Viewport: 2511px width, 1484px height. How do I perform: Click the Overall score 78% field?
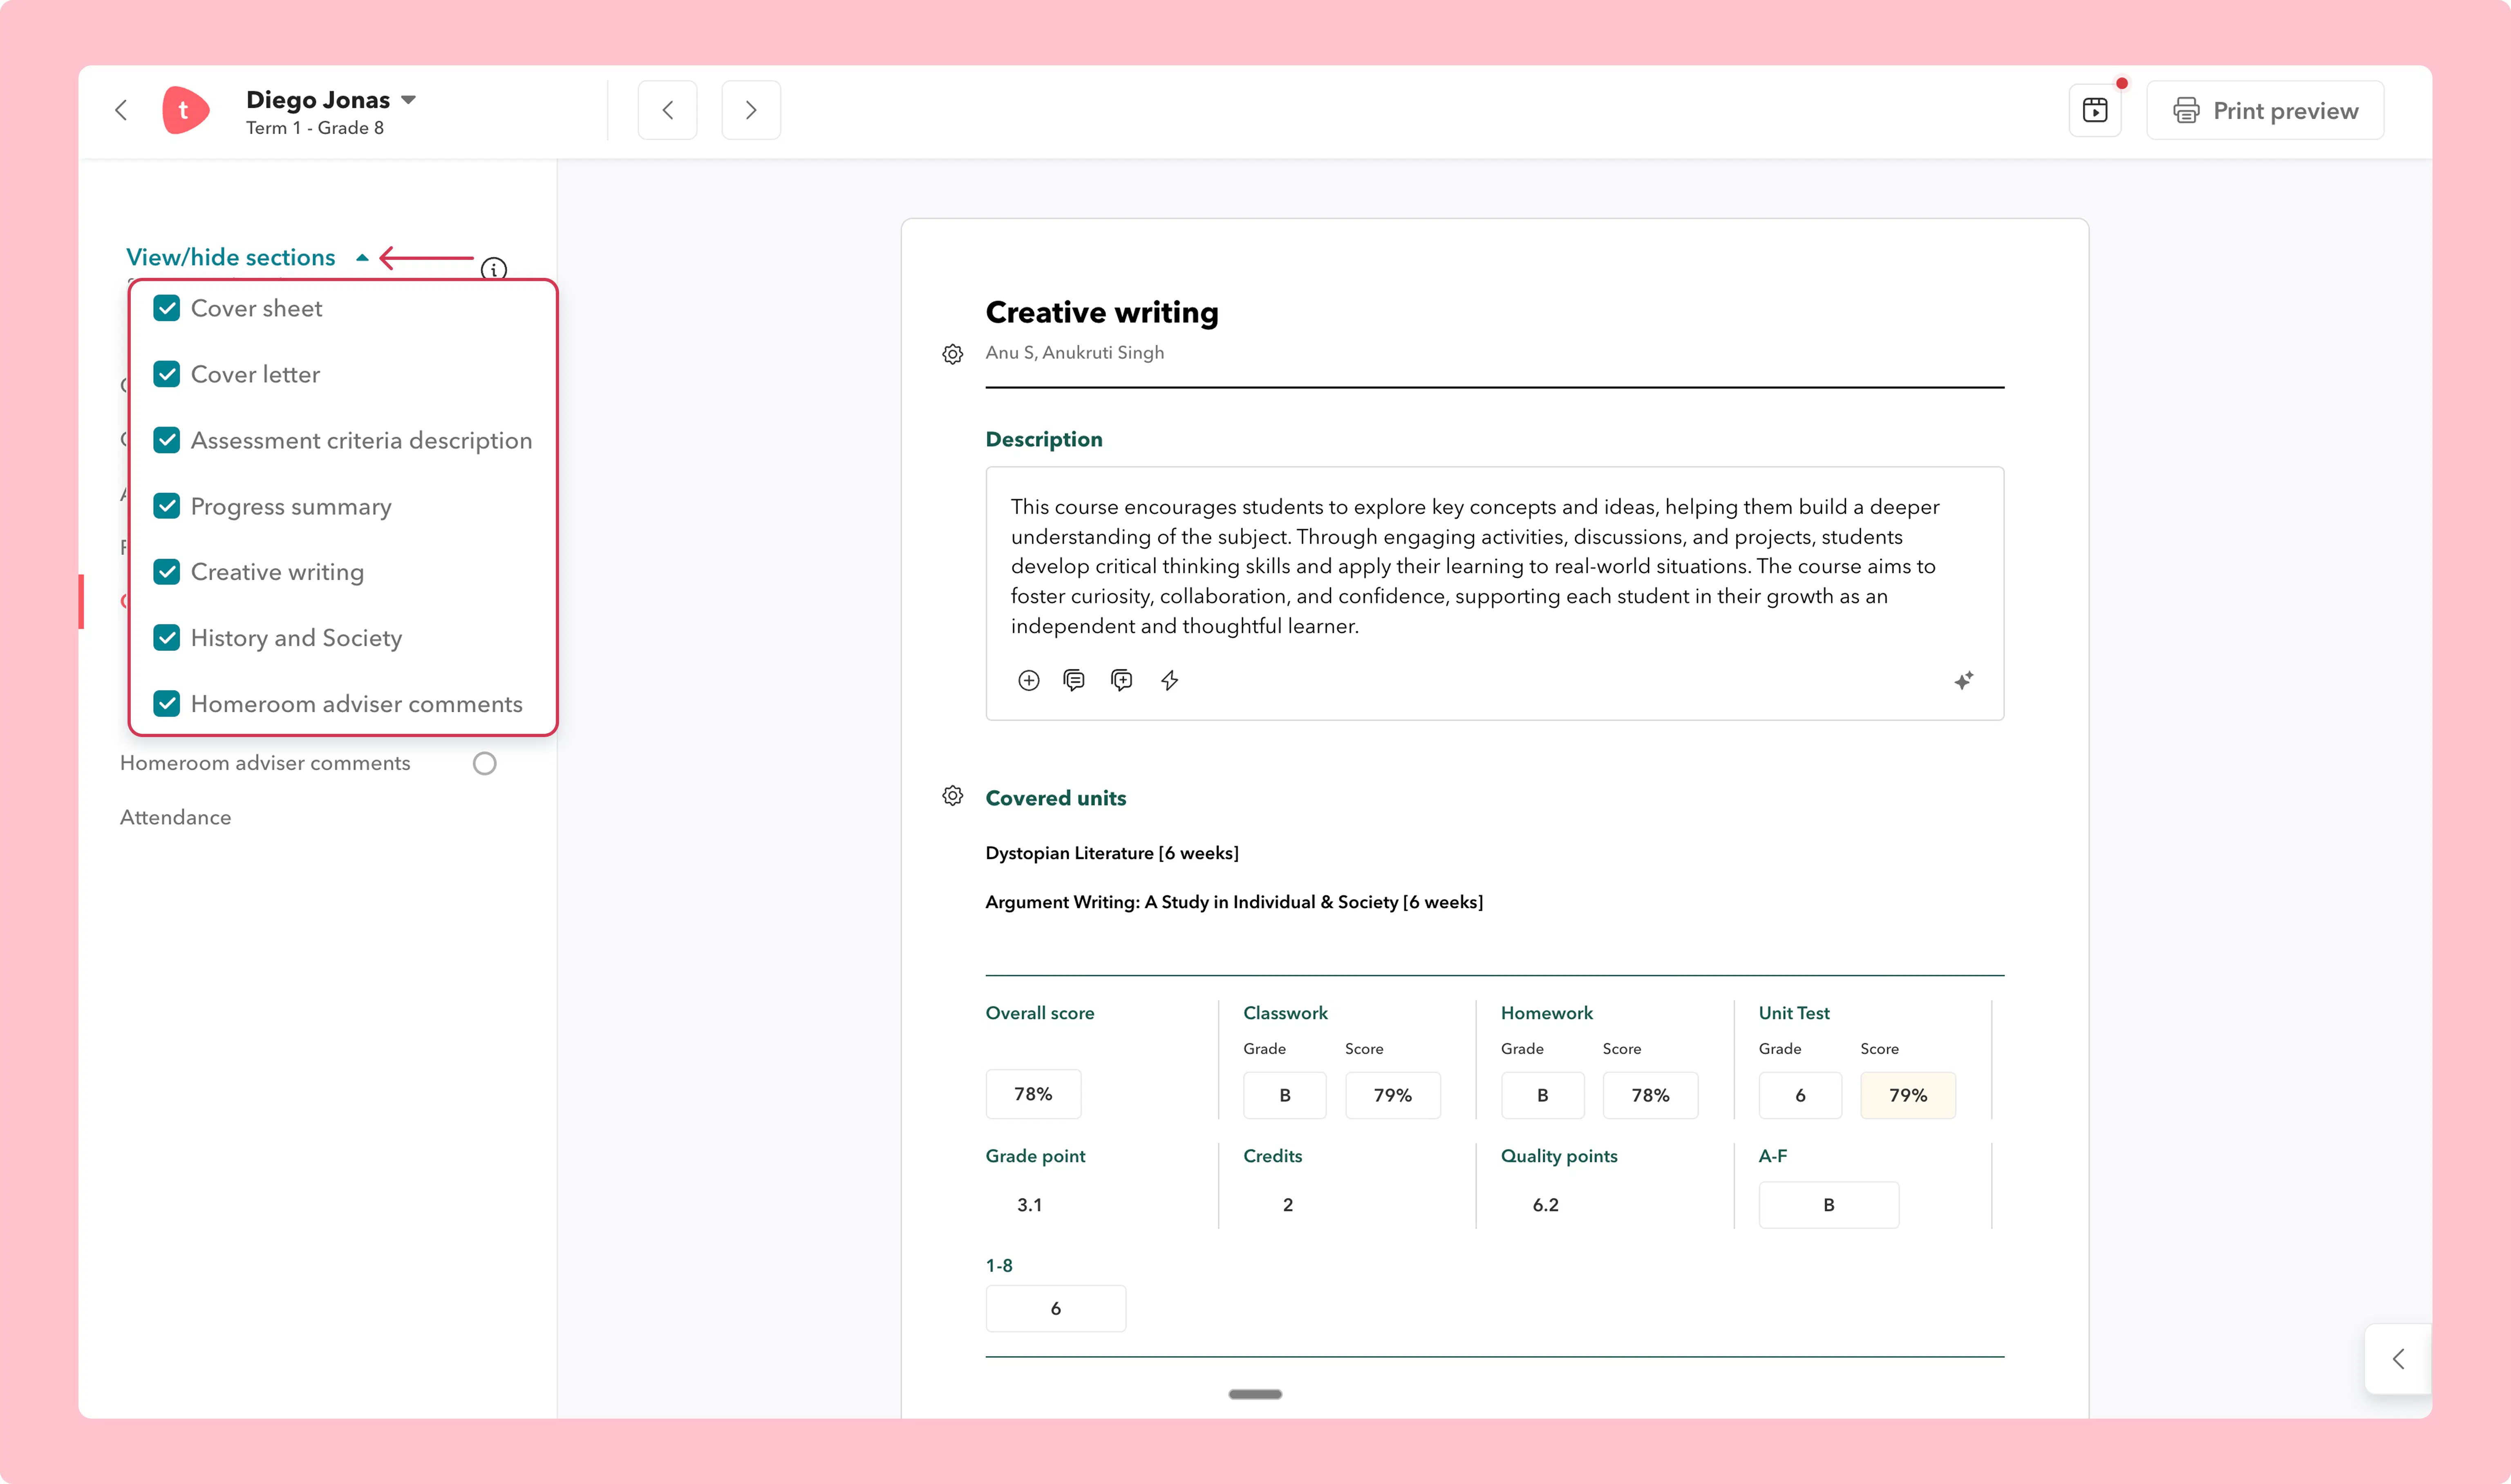pos(1033,1094)
